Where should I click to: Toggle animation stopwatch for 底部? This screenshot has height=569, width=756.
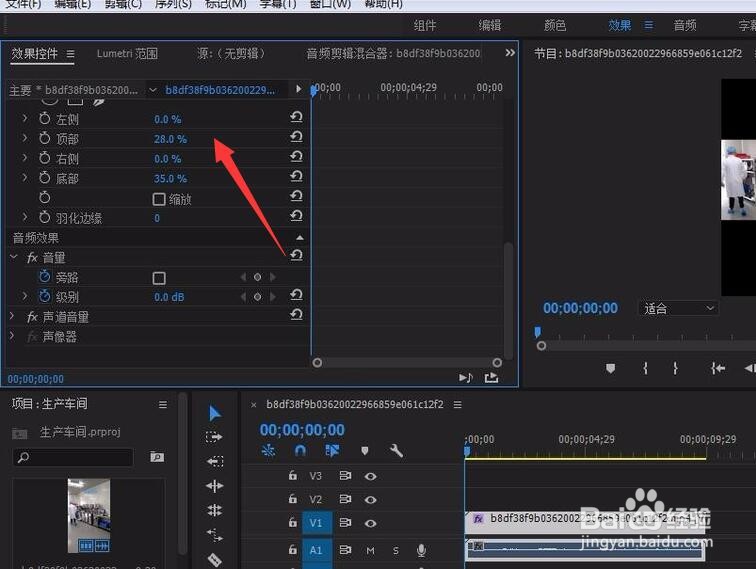point(44,177)
